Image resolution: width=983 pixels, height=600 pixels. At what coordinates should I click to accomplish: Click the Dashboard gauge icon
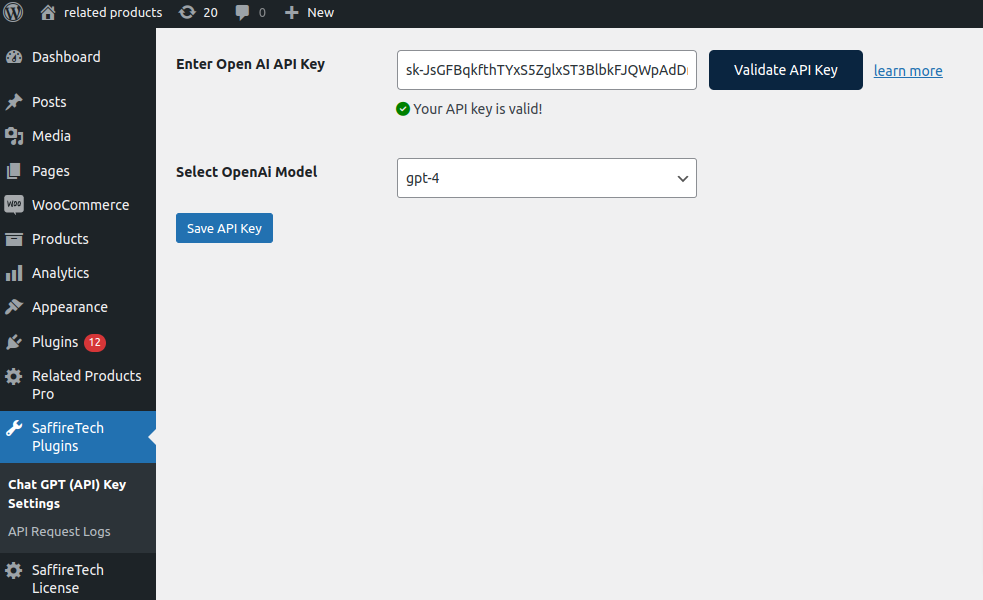tap(14, 57)
